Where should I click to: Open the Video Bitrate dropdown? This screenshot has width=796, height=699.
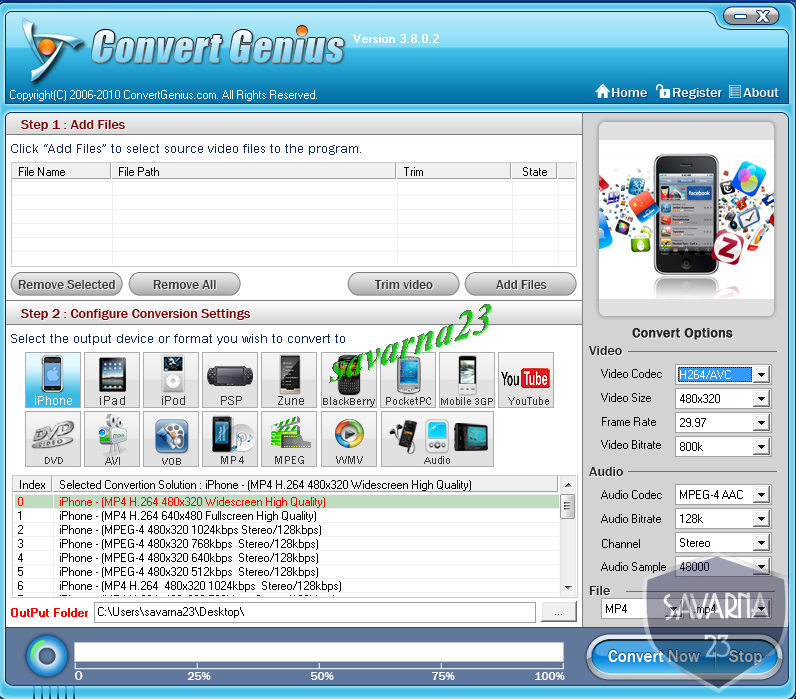coord(761,447)
